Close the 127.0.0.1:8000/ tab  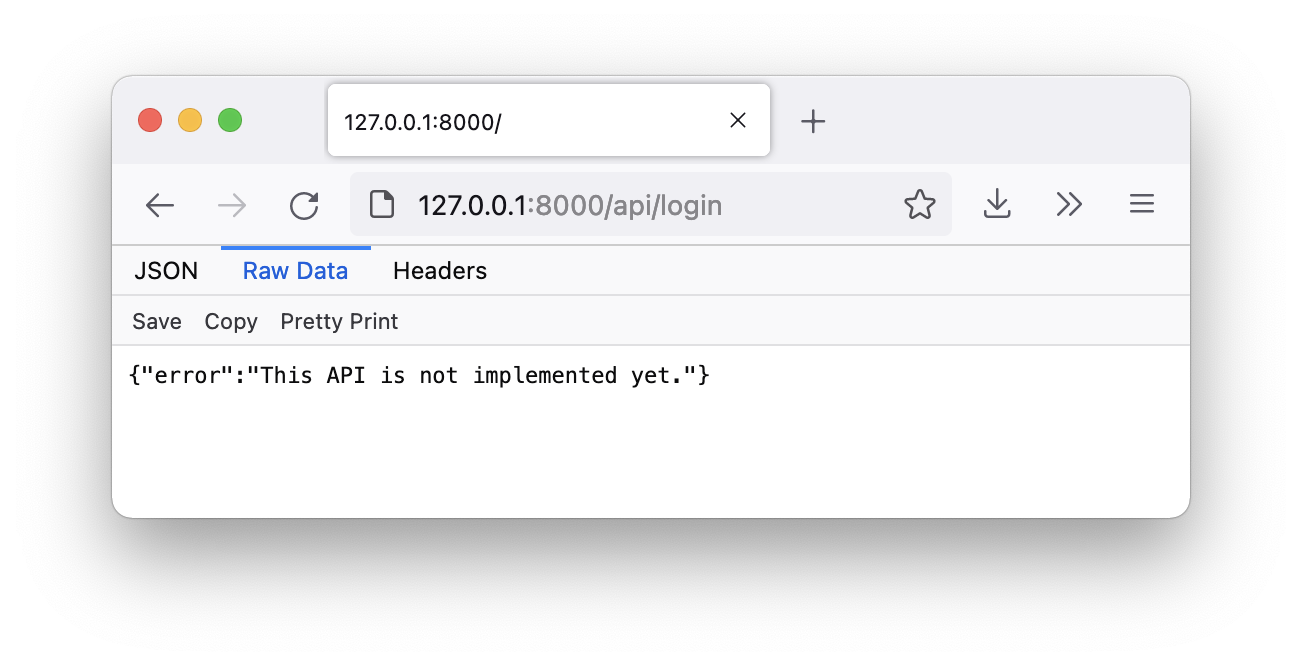(738, 121)
